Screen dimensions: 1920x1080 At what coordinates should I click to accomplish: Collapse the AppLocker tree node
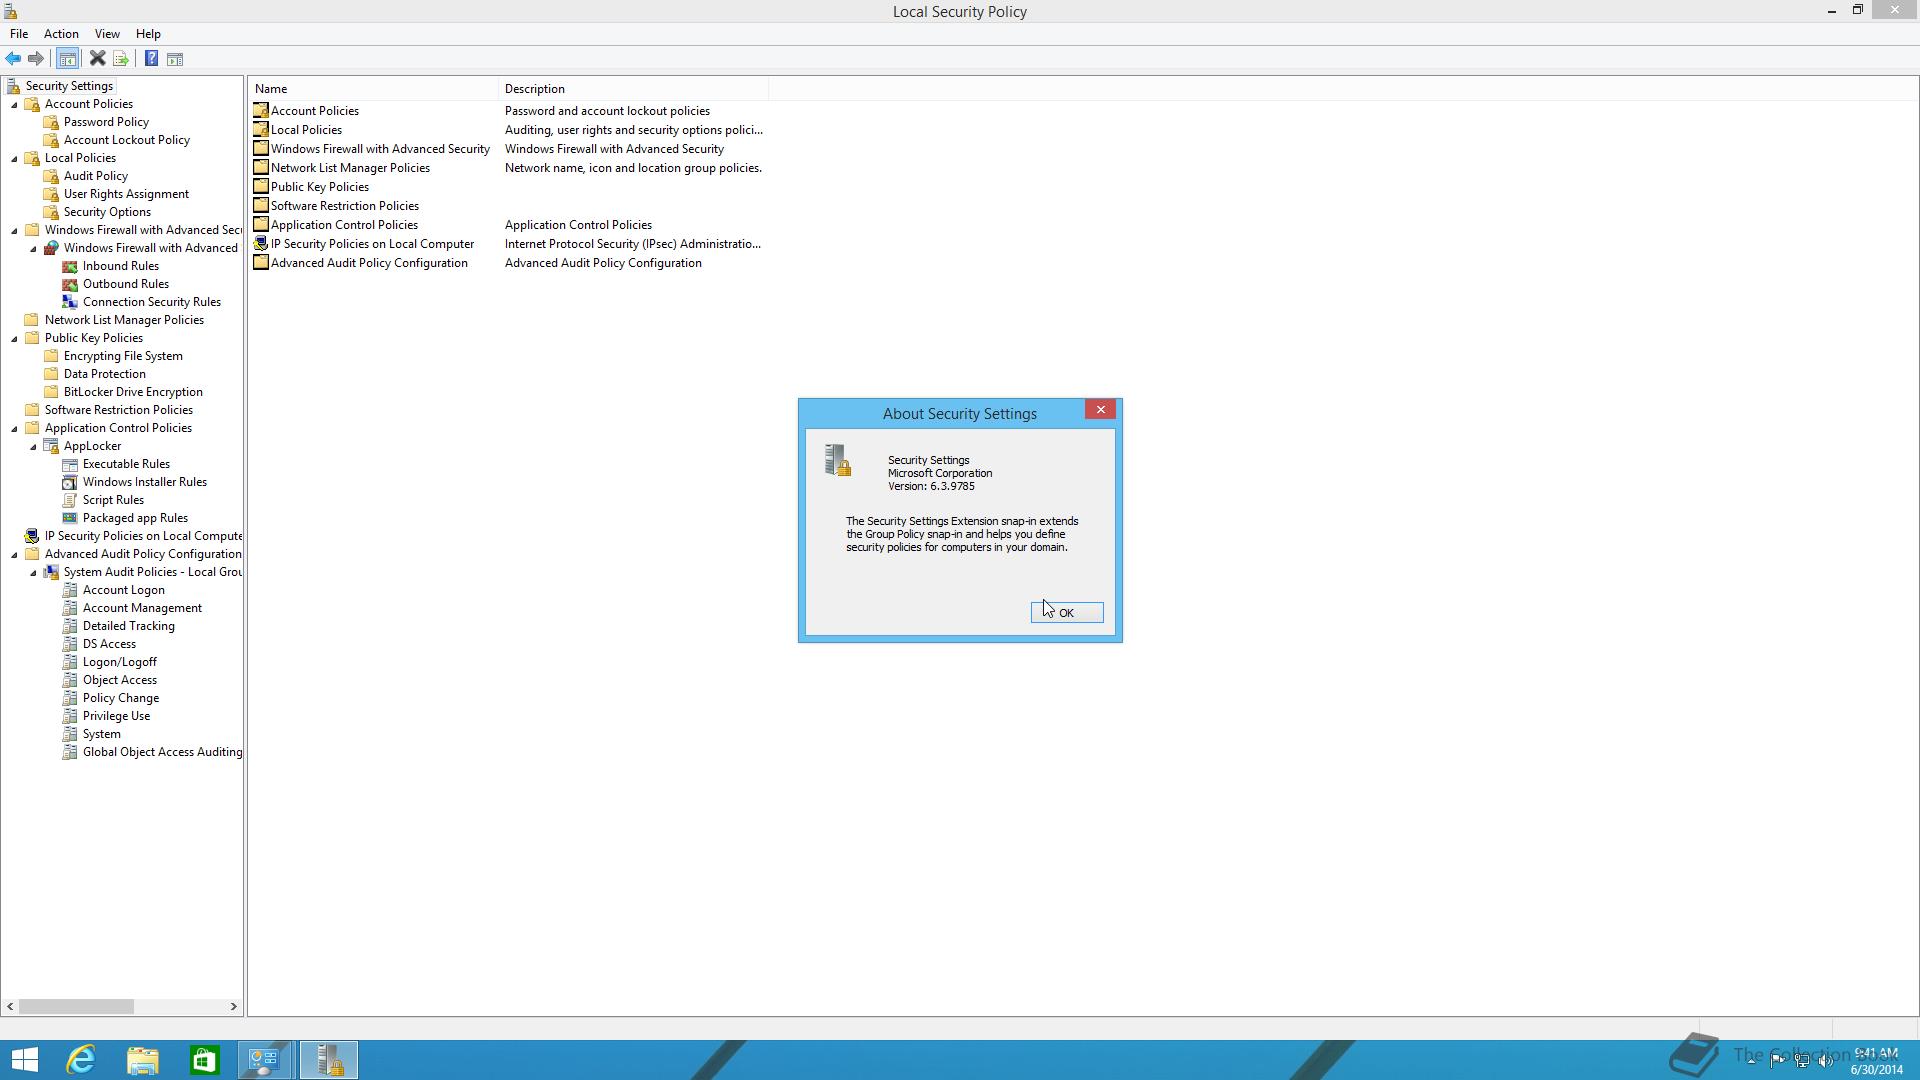[33, 447]
